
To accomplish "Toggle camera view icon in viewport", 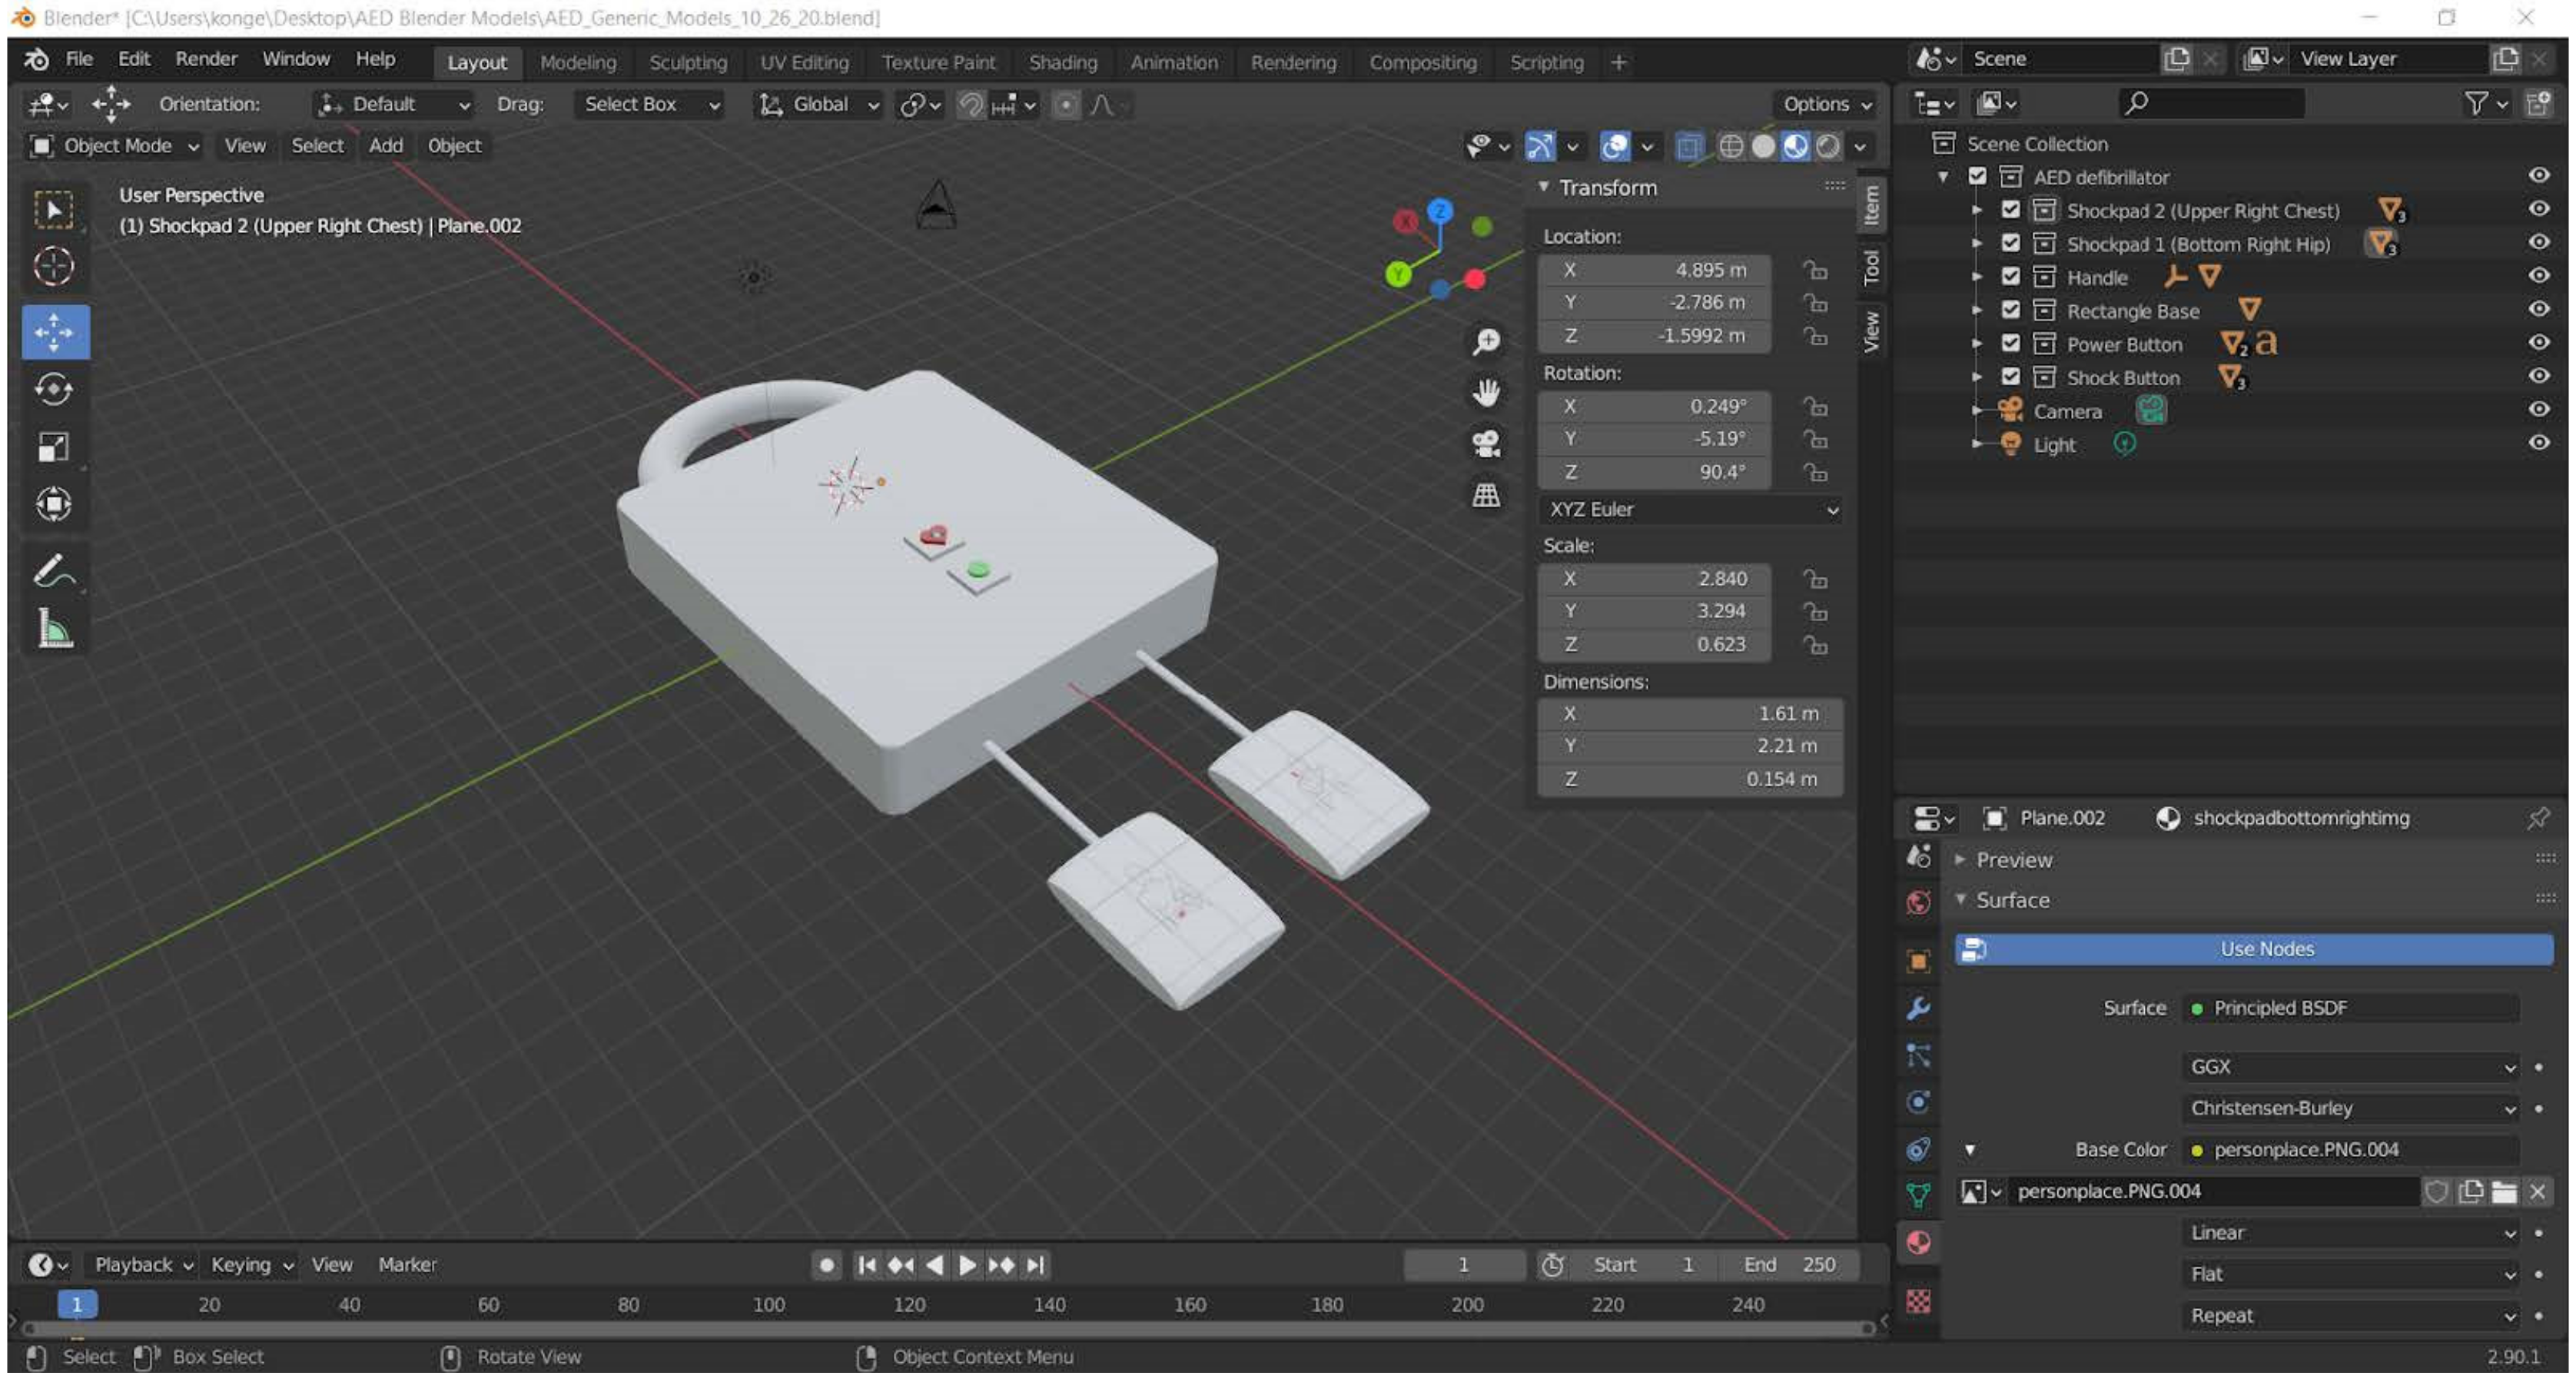I will 1486,443.
